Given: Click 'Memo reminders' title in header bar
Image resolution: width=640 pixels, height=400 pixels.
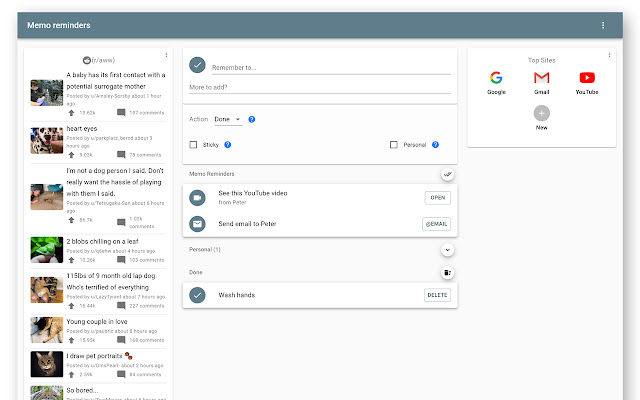Looking at the screenshot, I should pos(59,25).
